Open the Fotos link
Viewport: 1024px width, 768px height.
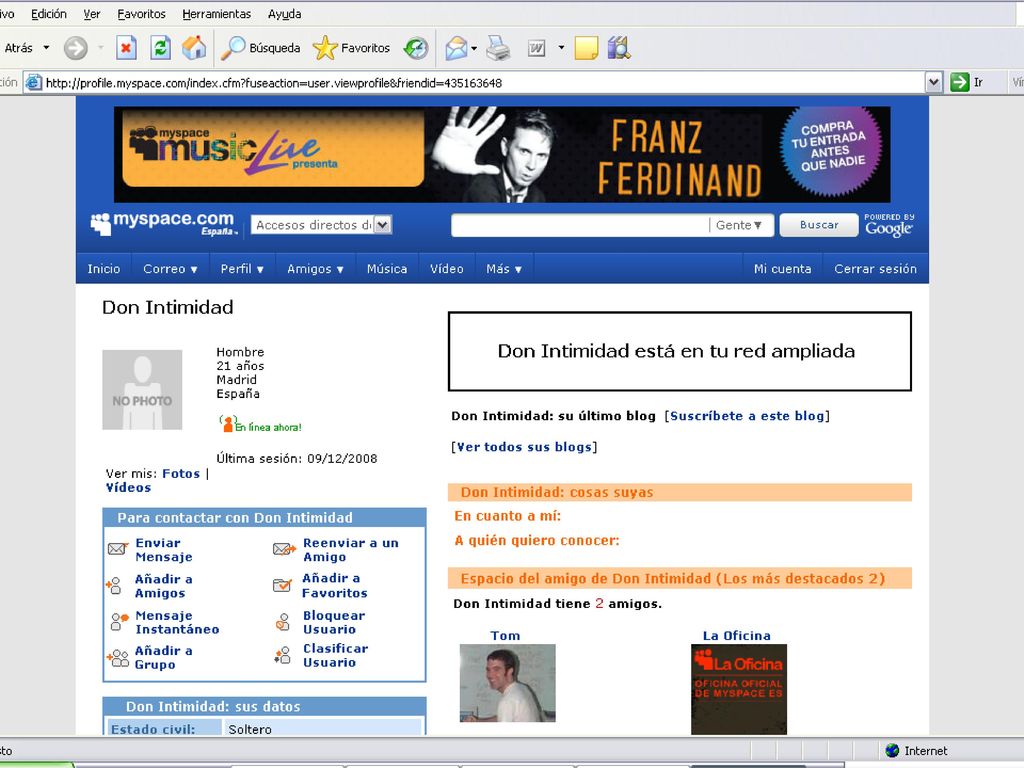point(181,473)
